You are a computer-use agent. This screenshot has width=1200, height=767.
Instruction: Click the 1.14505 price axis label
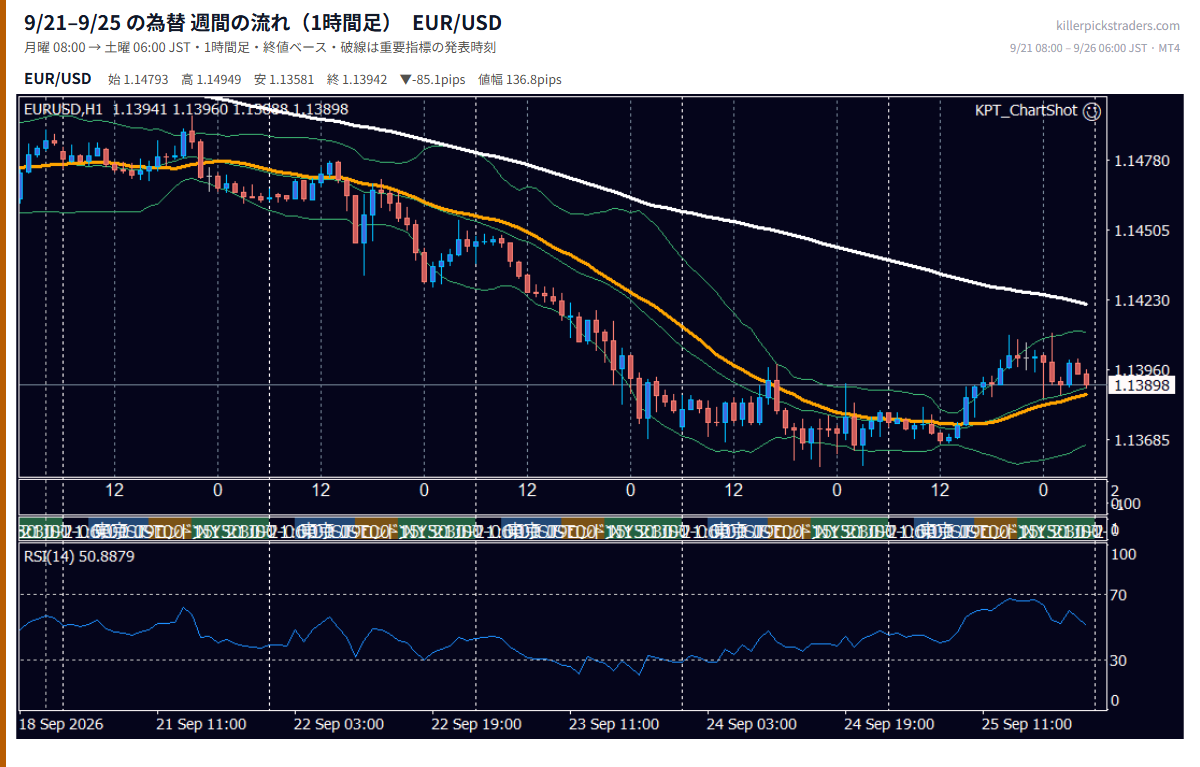pos(1141,230)
